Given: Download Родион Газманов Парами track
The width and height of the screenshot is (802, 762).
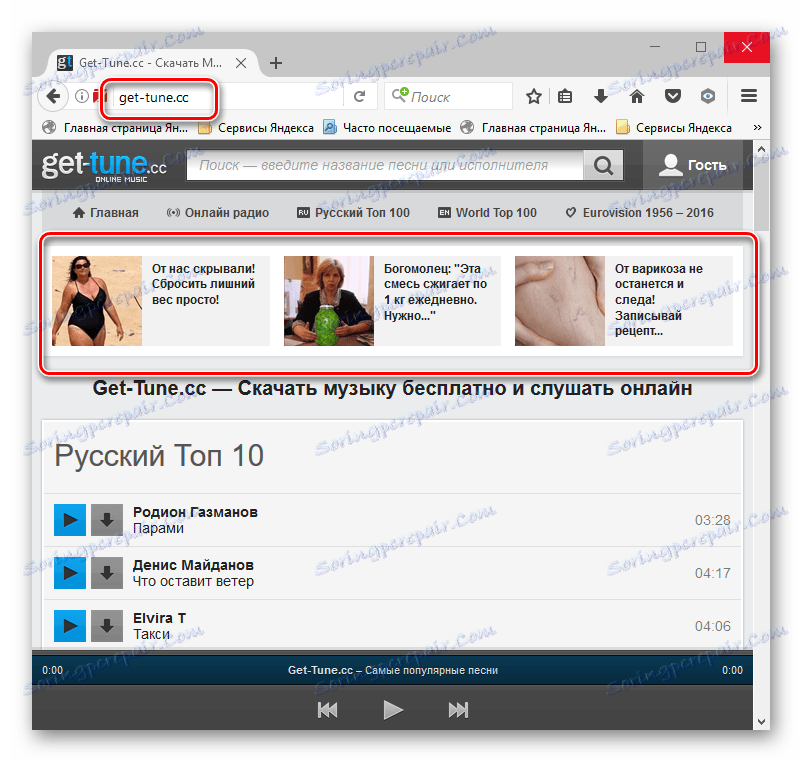Looking at the screenshot, I should [x=107, y=520].
